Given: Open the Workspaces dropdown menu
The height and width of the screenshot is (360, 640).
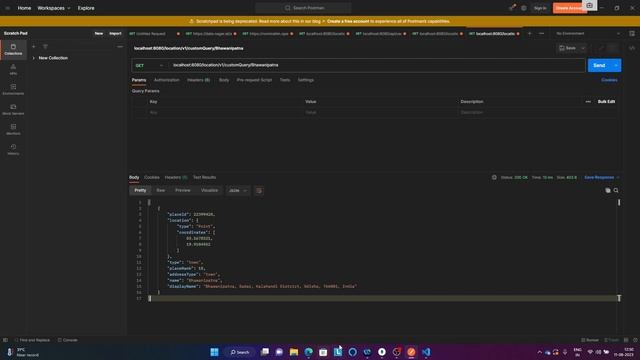Looking at the screenshot, I should click(x=53, y=8).
